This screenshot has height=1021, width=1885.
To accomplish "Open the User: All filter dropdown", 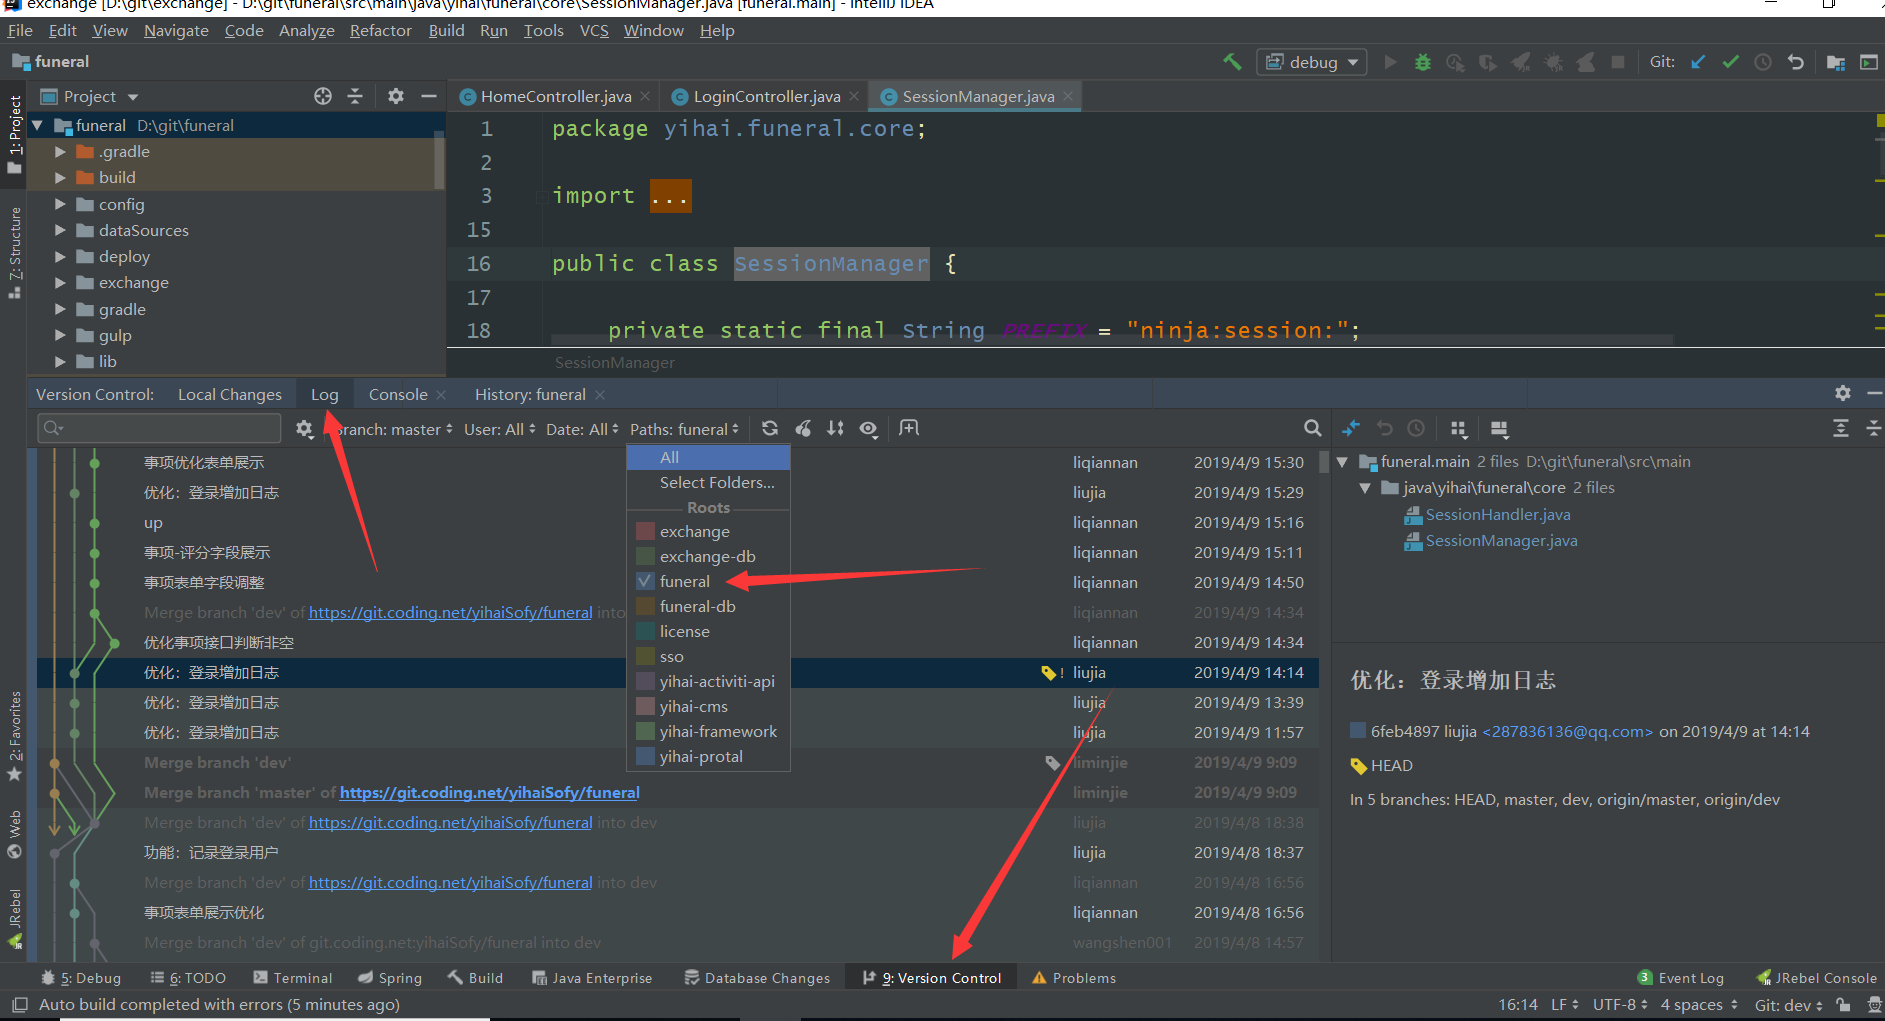I will click(x=500, y=429).
